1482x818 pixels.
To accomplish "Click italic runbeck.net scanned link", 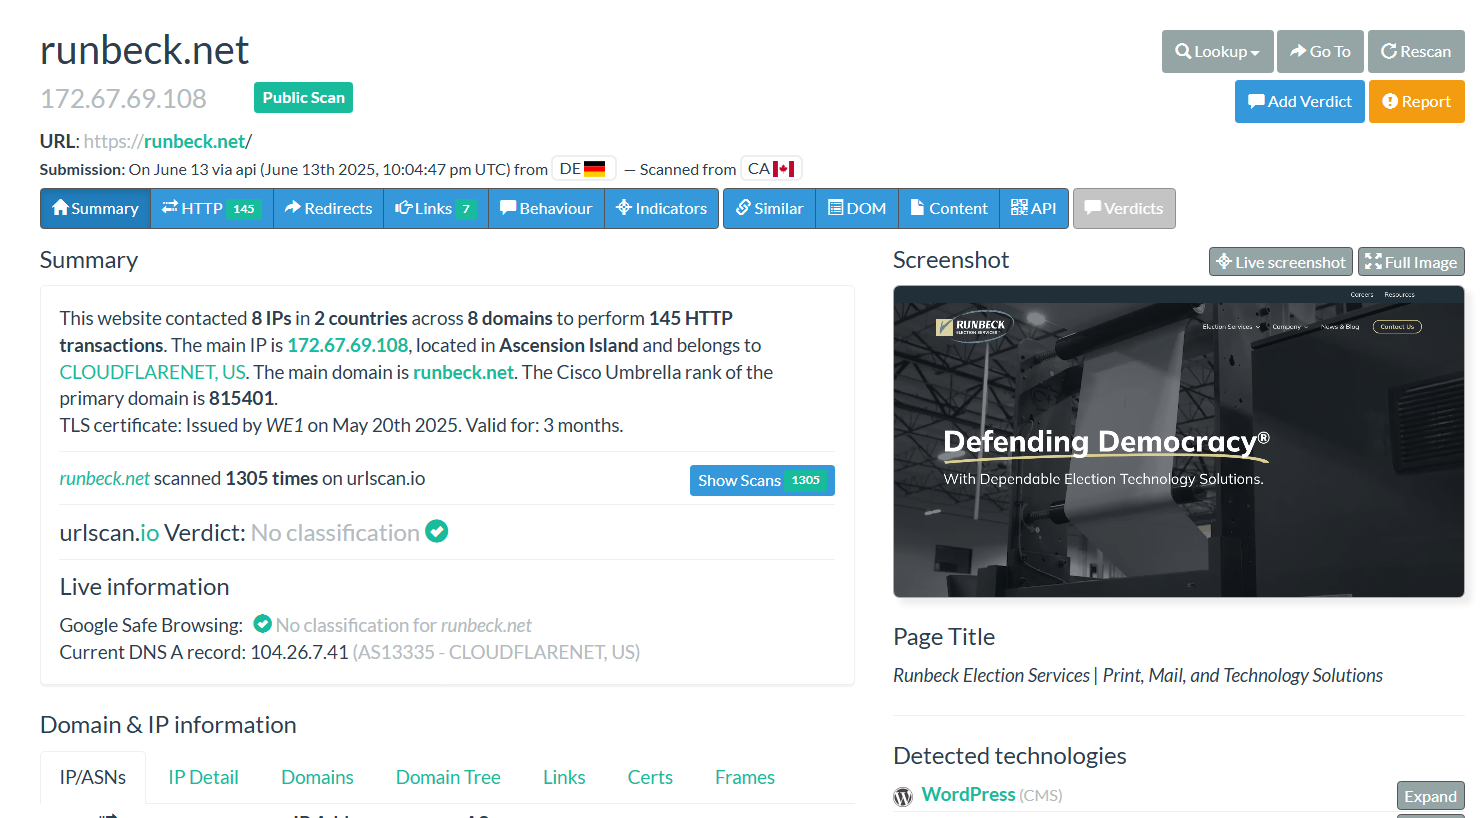I will click(x=104, y=478).
